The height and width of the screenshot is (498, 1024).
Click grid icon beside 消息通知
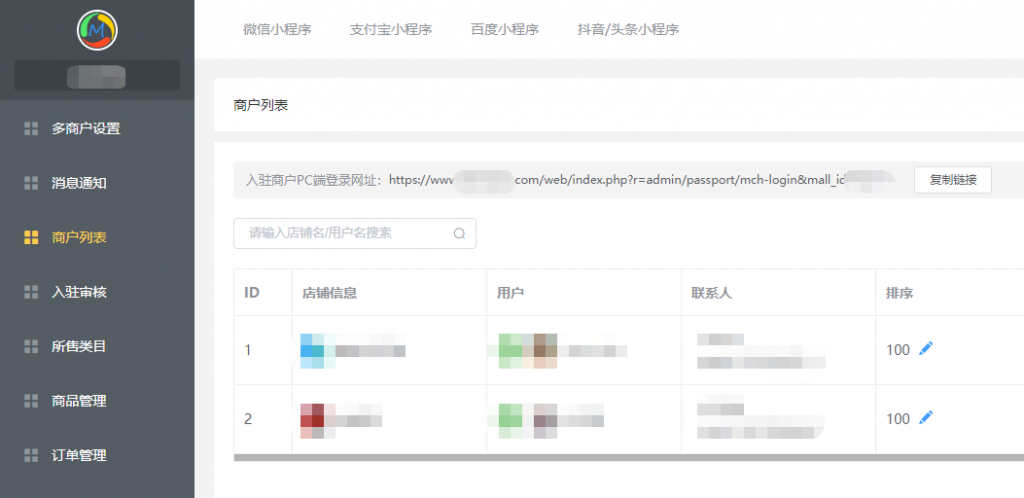click(x=31, y=183)
